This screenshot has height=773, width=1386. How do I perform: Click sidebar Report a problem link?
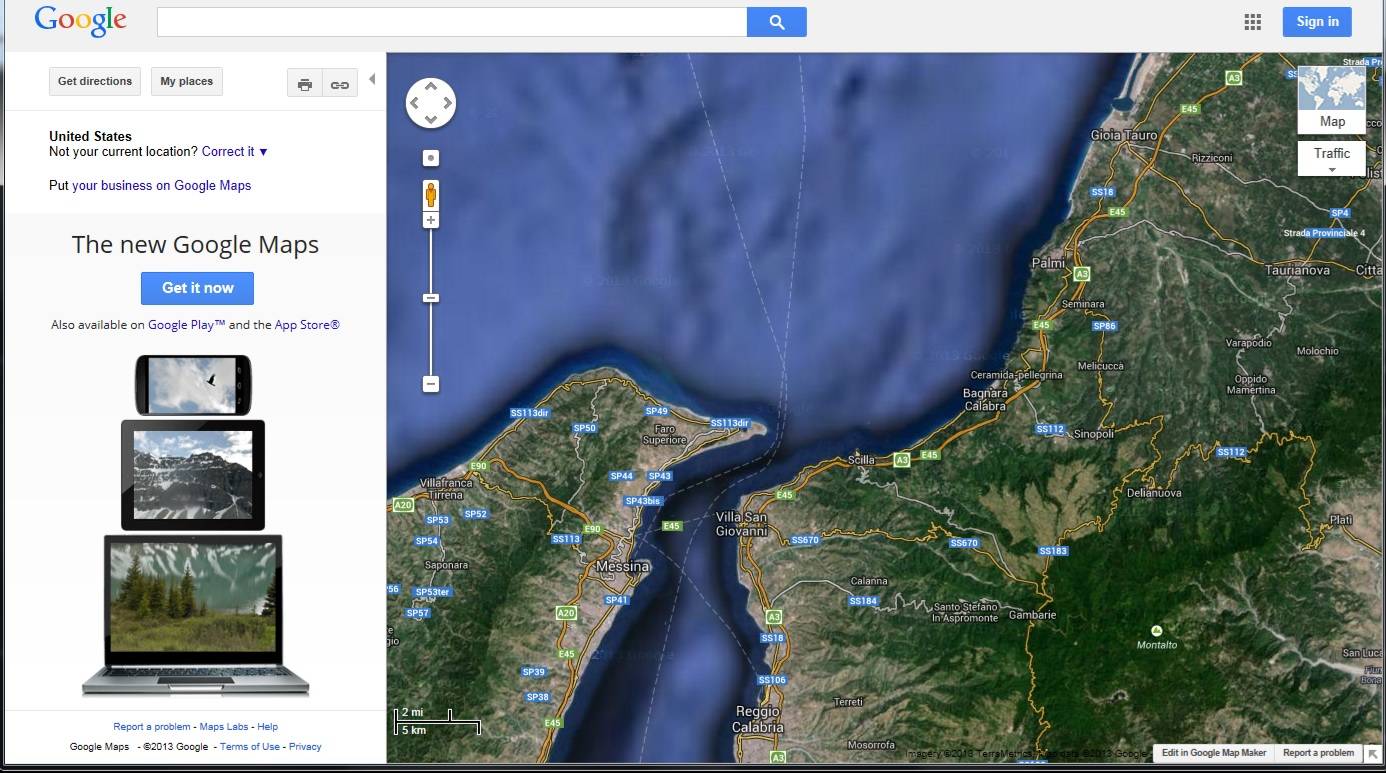tap(151, 727)
